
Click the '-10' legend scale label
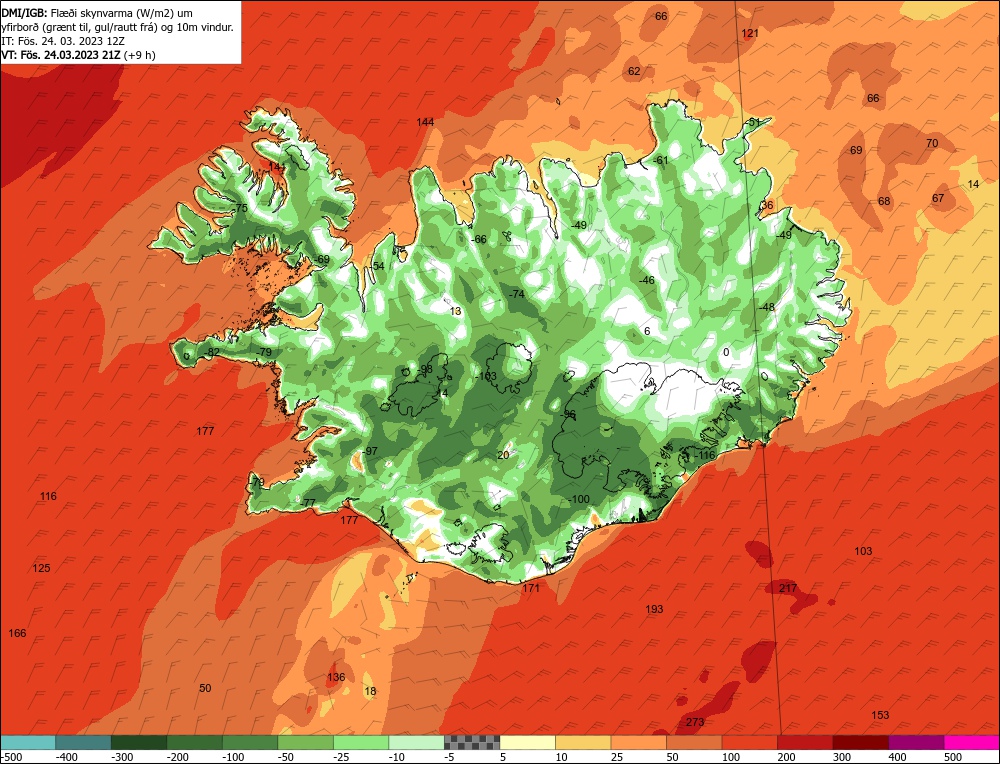[398, 757]
